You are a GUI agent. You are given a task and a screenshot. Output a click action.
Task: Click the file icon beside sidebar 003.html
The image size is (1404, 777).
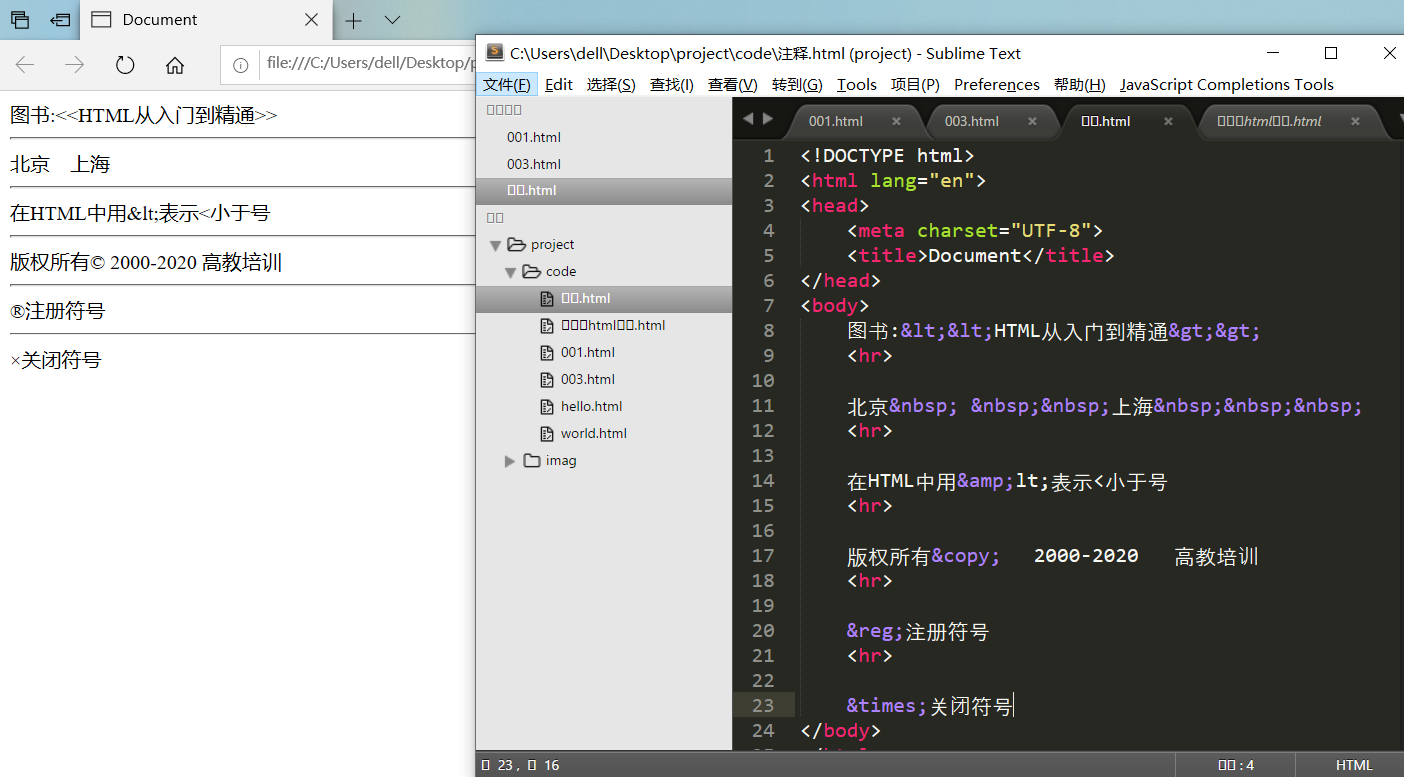click(546, 379)
